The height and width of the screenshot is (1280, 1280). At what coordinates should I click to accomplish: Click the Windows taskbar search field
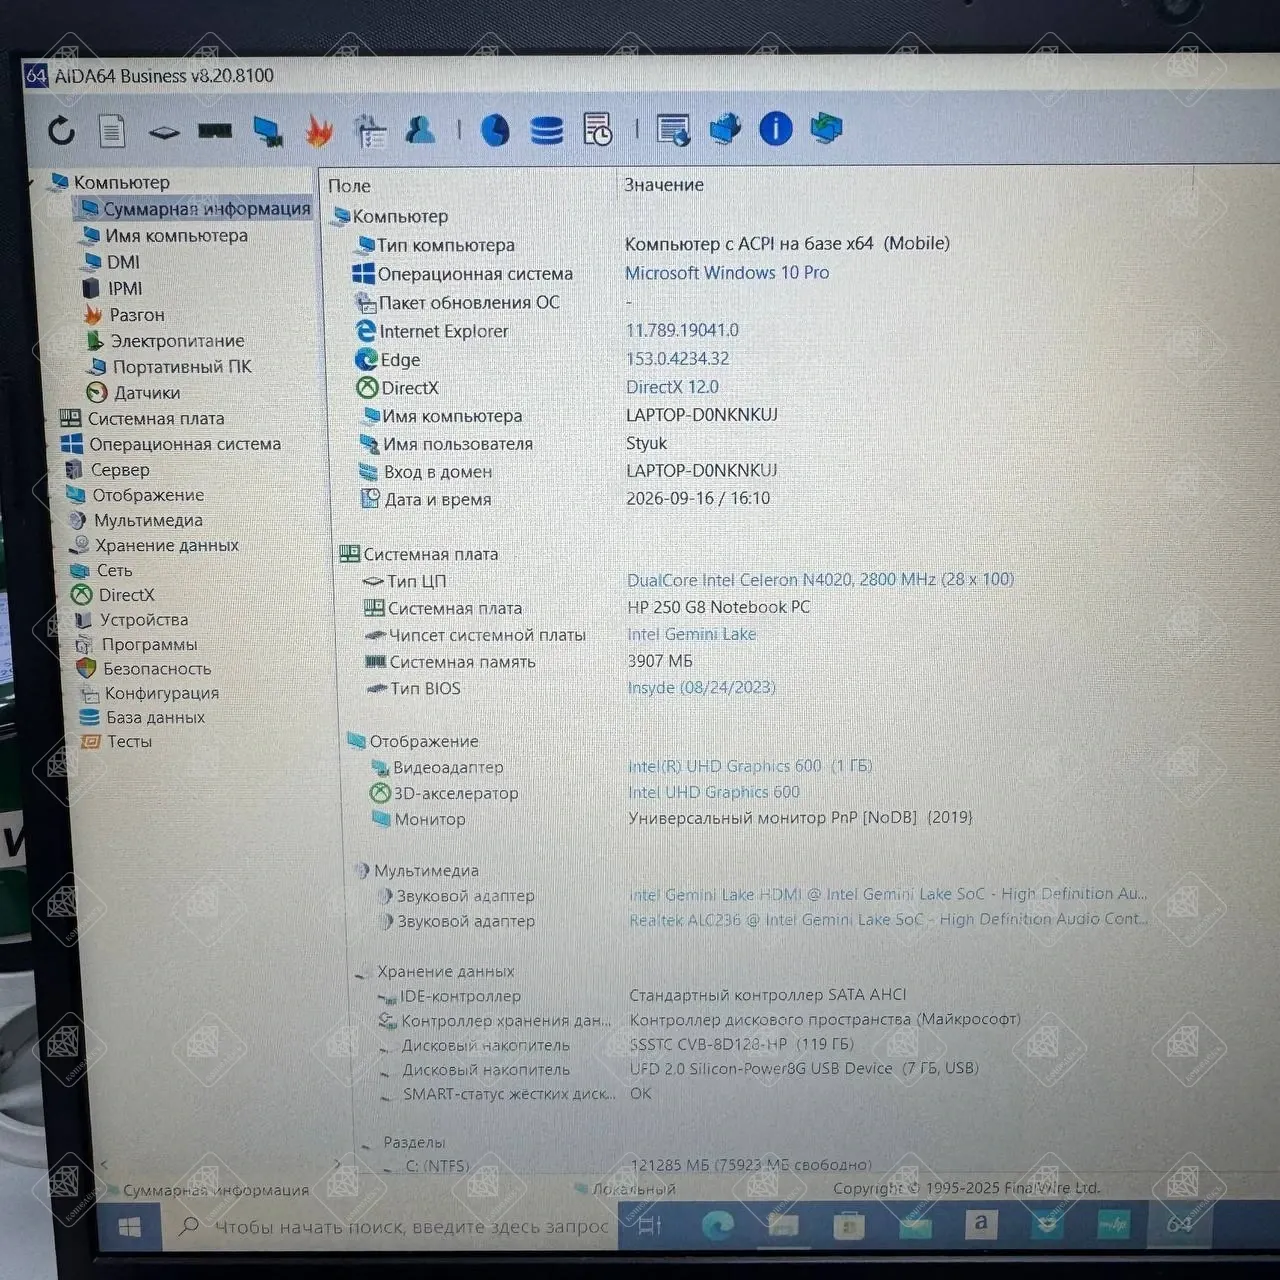click(393, 1227)
